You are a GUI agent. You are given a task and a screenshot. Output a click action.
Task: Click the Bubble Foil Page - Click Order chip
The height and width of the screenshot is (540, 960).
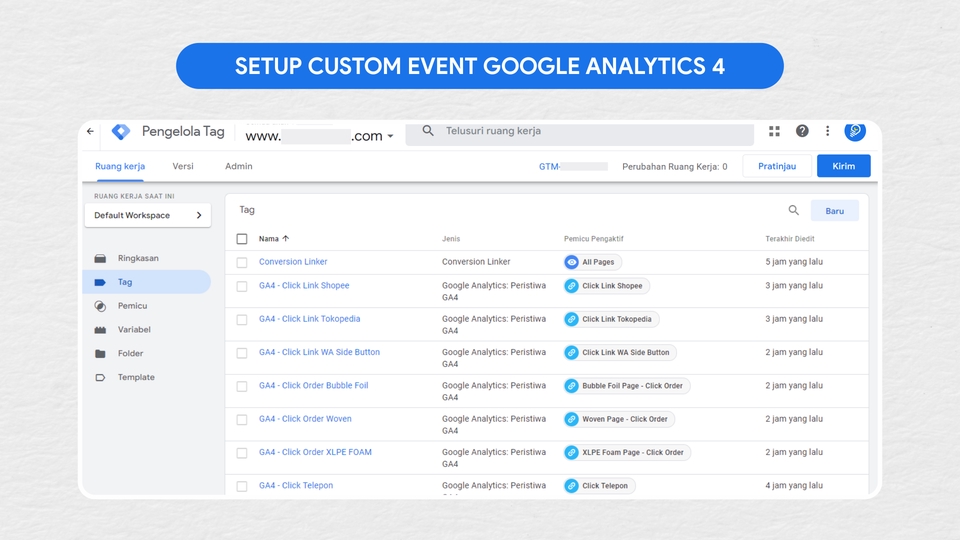click(x=628, y=386)
